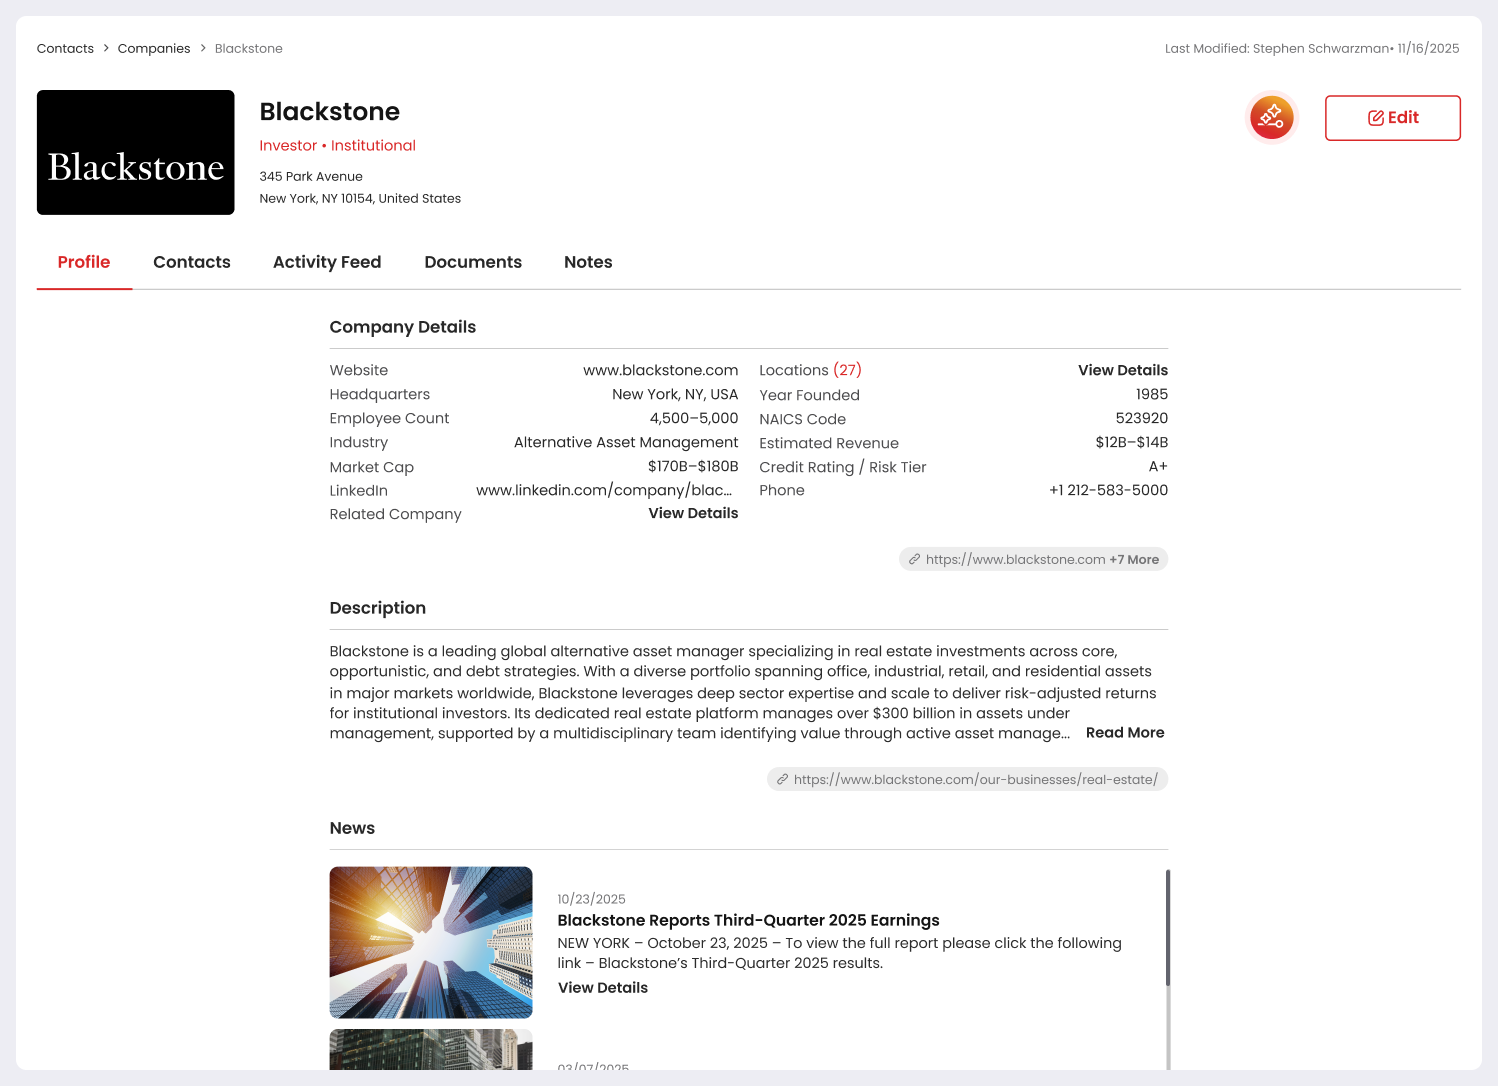The height and width of the screenshot is (1086, 1498).
Task: Click the Edit button
Action: click(1392, 118)
